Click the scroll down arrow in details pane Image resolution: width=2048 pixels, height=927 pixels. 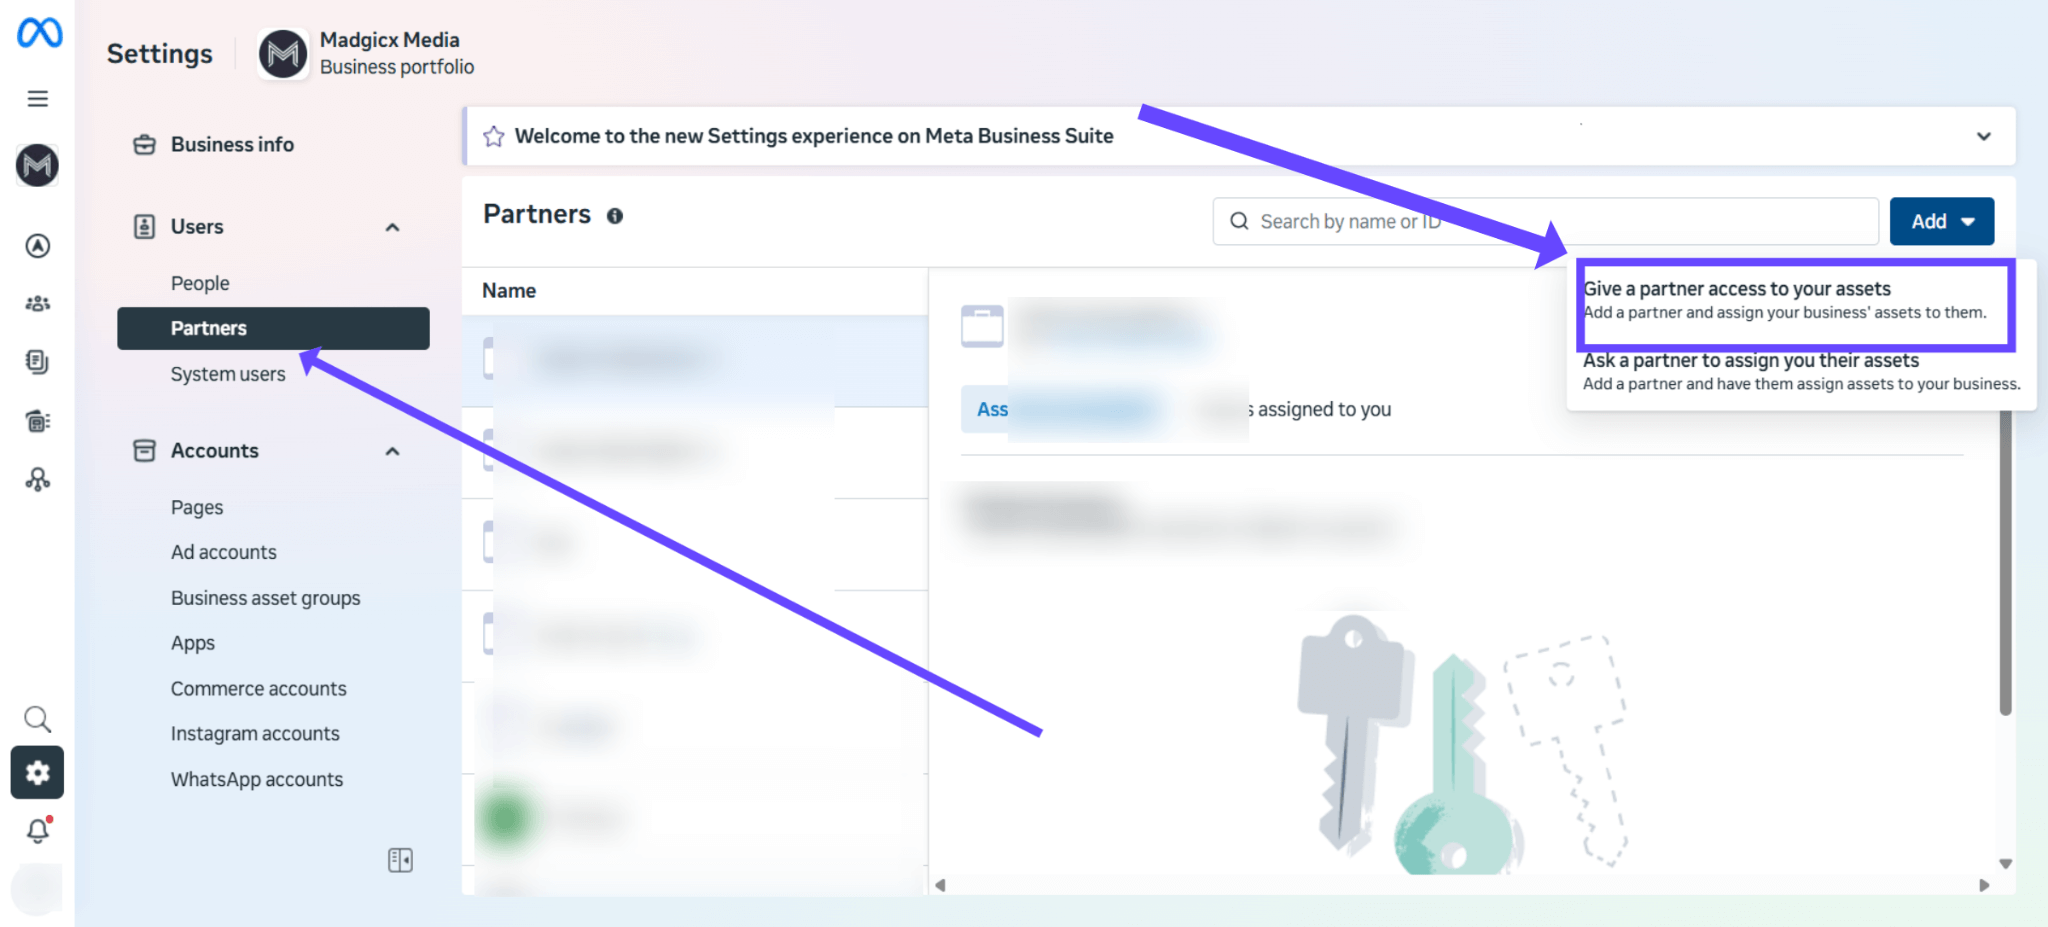tap(2005, 863)
